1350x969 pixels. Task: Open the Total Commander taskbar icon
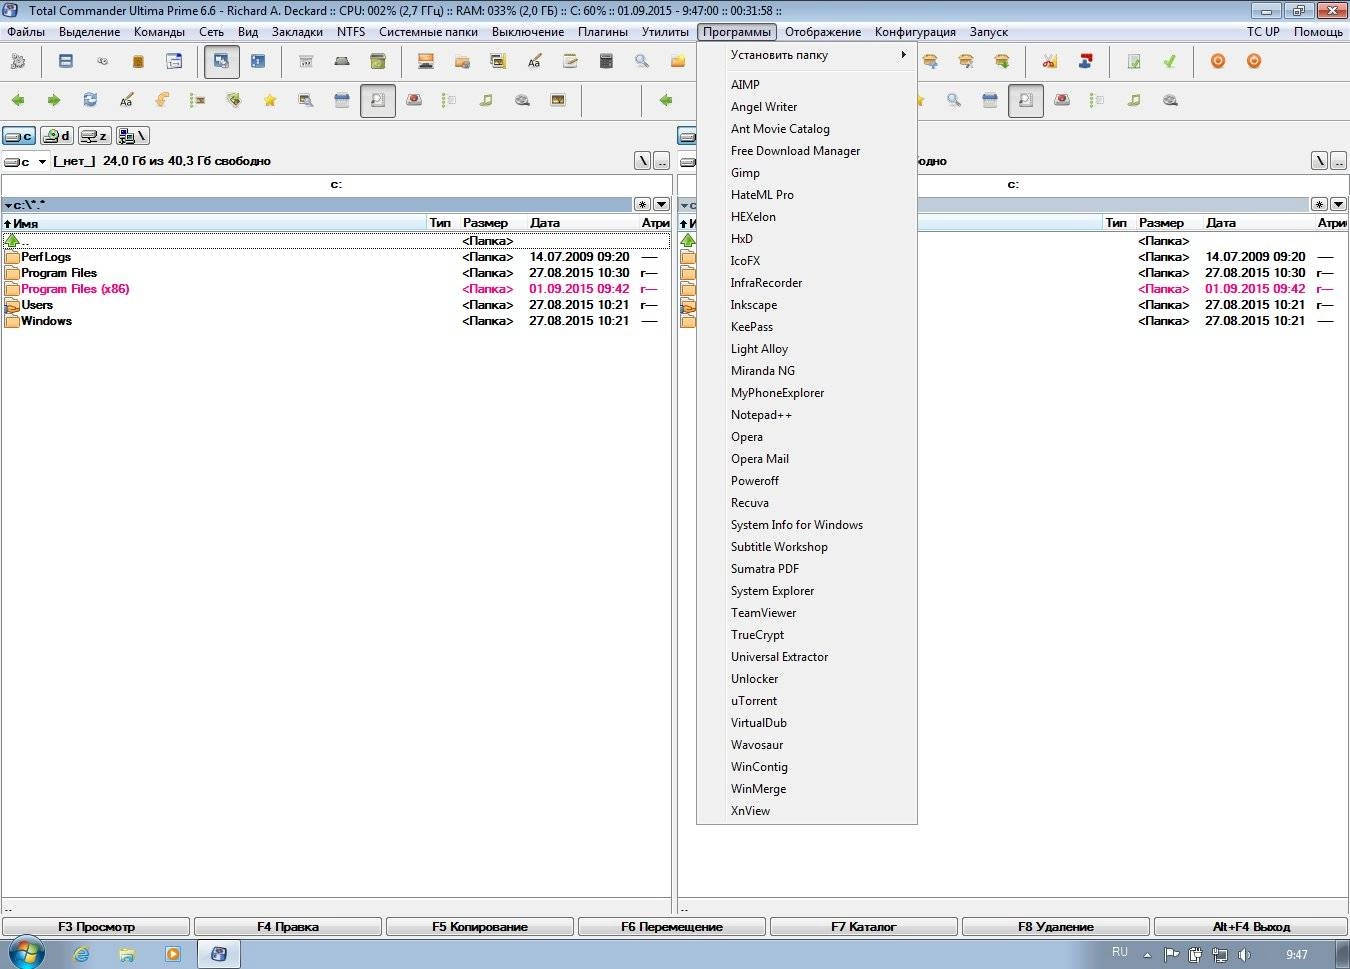coord(219,954)
